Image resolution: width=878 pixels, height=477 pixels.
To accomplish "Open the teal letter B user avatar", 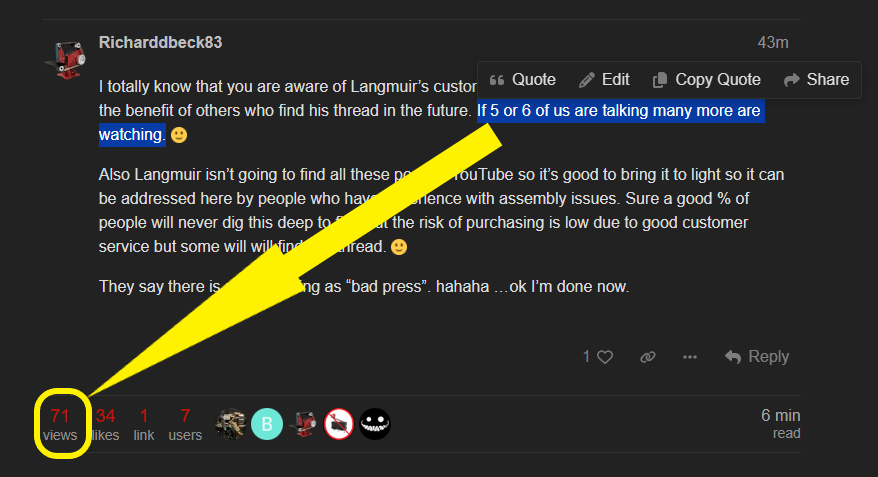I will pyautogui.click(x=267, y=424).
